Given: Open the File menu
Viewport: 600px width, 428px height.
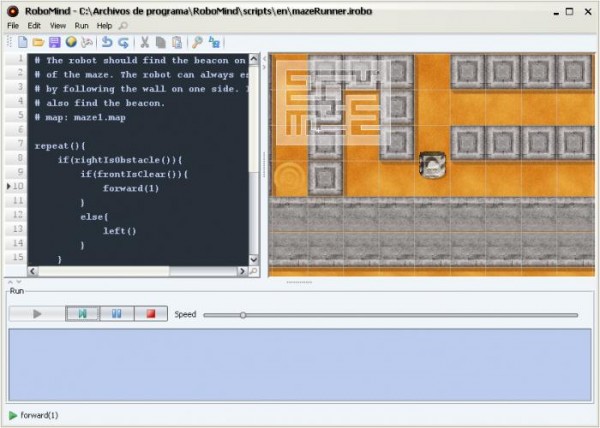Looking at the screenshot, I should click(13, 26).
